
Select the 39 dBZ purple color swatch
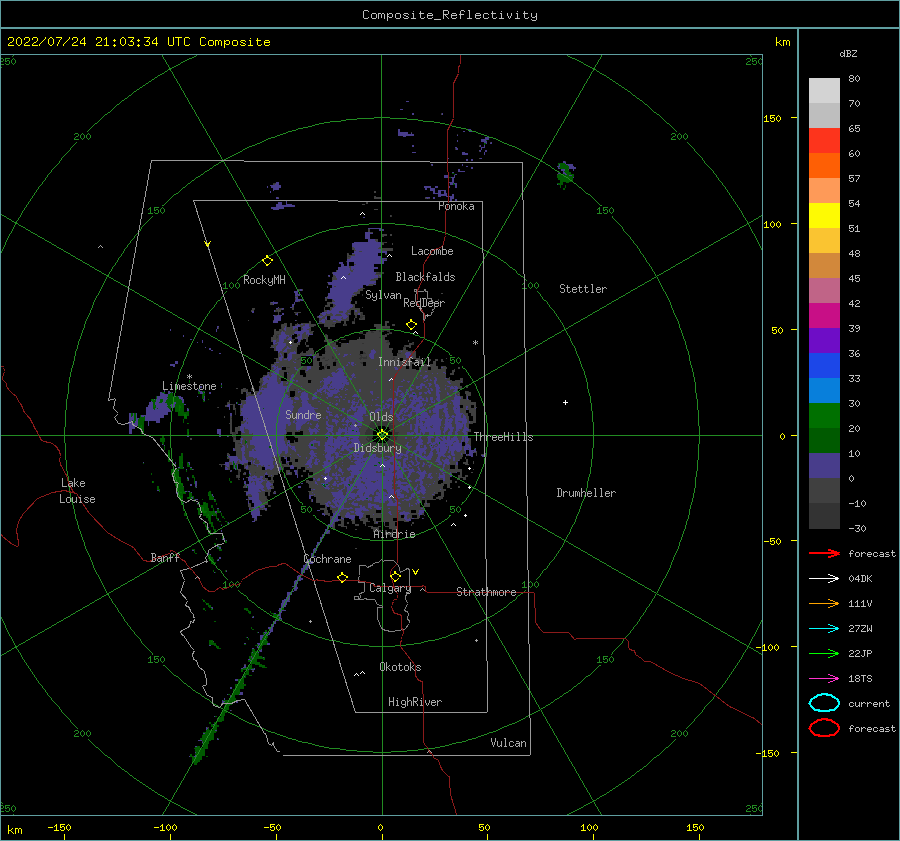pyautogui.click(x=824, y=340)
